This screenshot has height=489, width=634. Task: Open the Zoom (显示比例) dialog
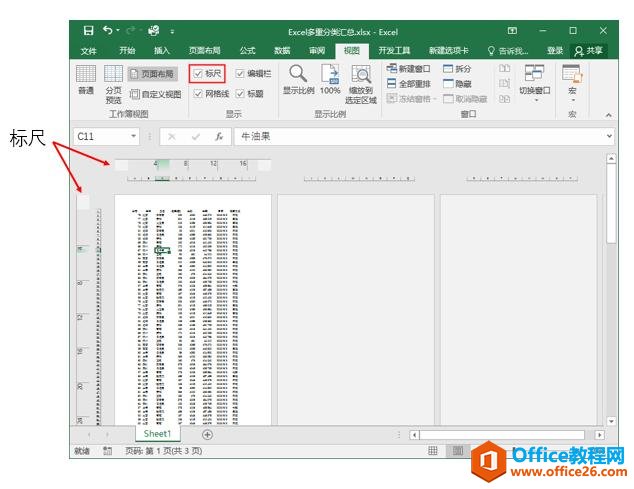[x=298, y=80]
